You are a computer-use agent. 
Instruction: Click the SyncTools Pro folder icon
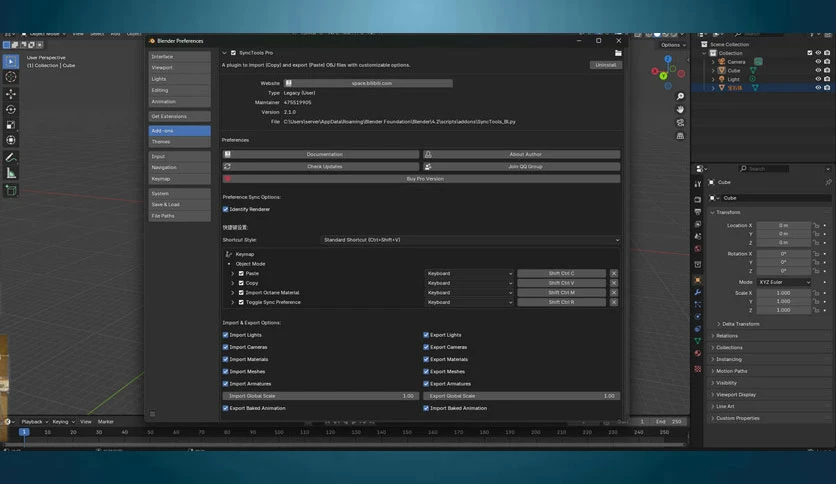(618, 53)
